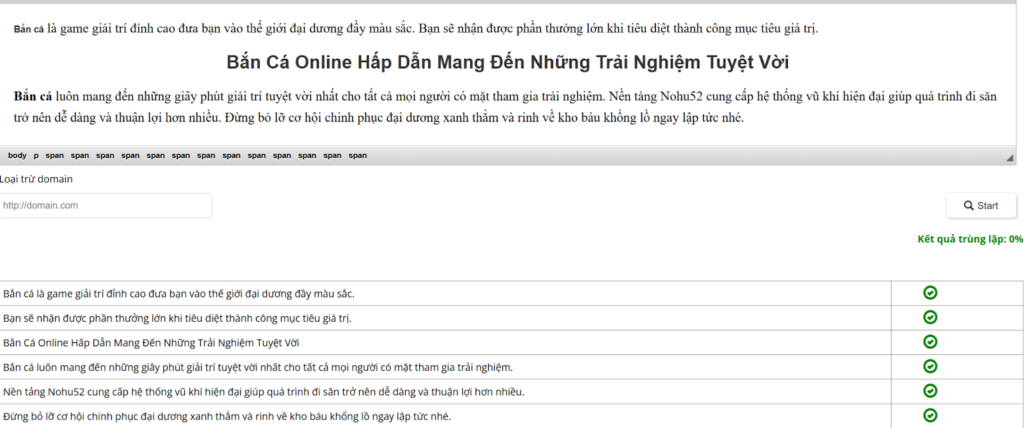The image size is (1024, 428).
Task: Click the check icon beside "Bạn sẽ nhận được" row
Action: pos(930,318)
